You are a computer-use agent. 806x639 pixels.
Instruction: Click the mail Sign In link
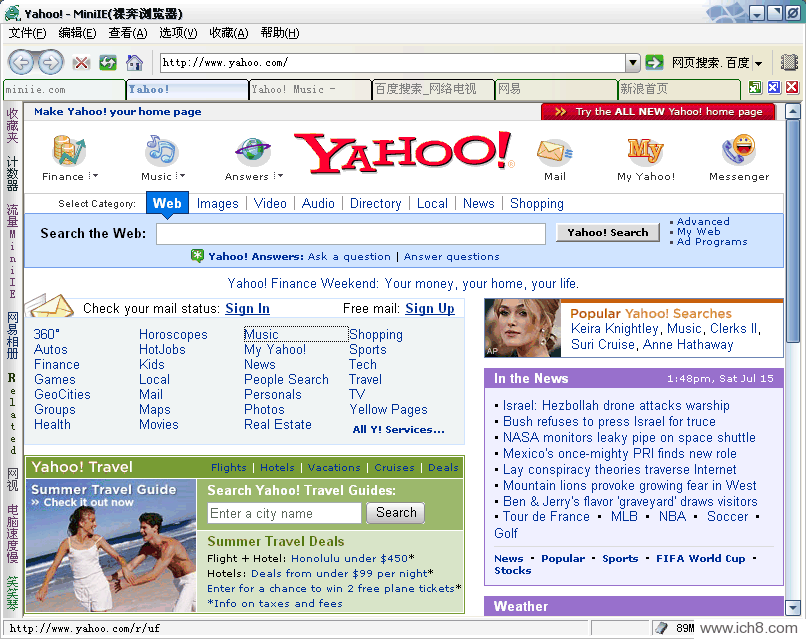point(247,308)
